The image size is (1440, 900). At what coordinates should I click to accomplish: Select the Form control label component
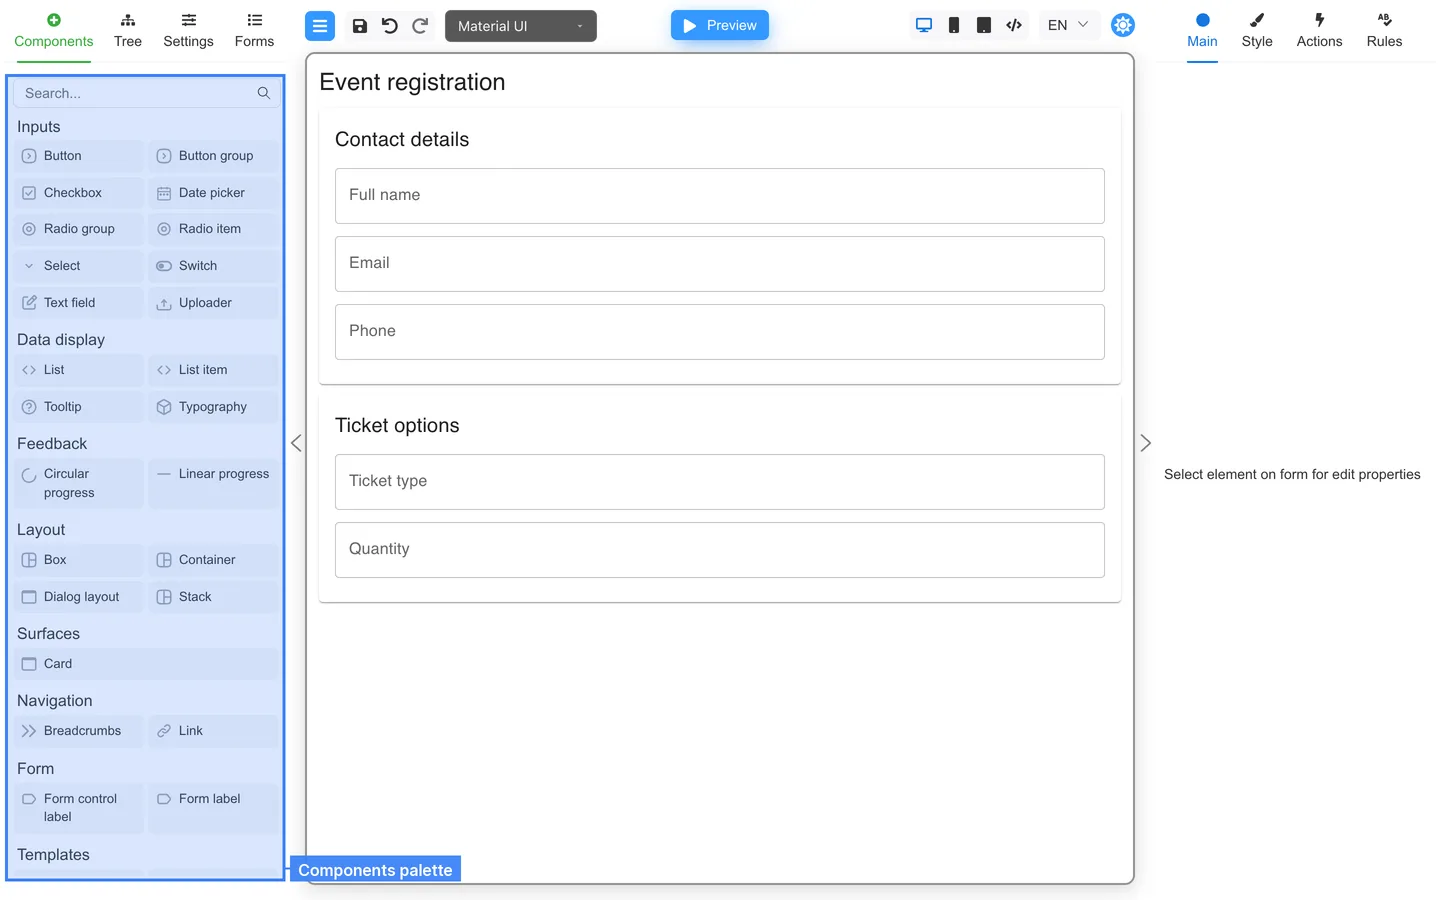tap(78, 808)
